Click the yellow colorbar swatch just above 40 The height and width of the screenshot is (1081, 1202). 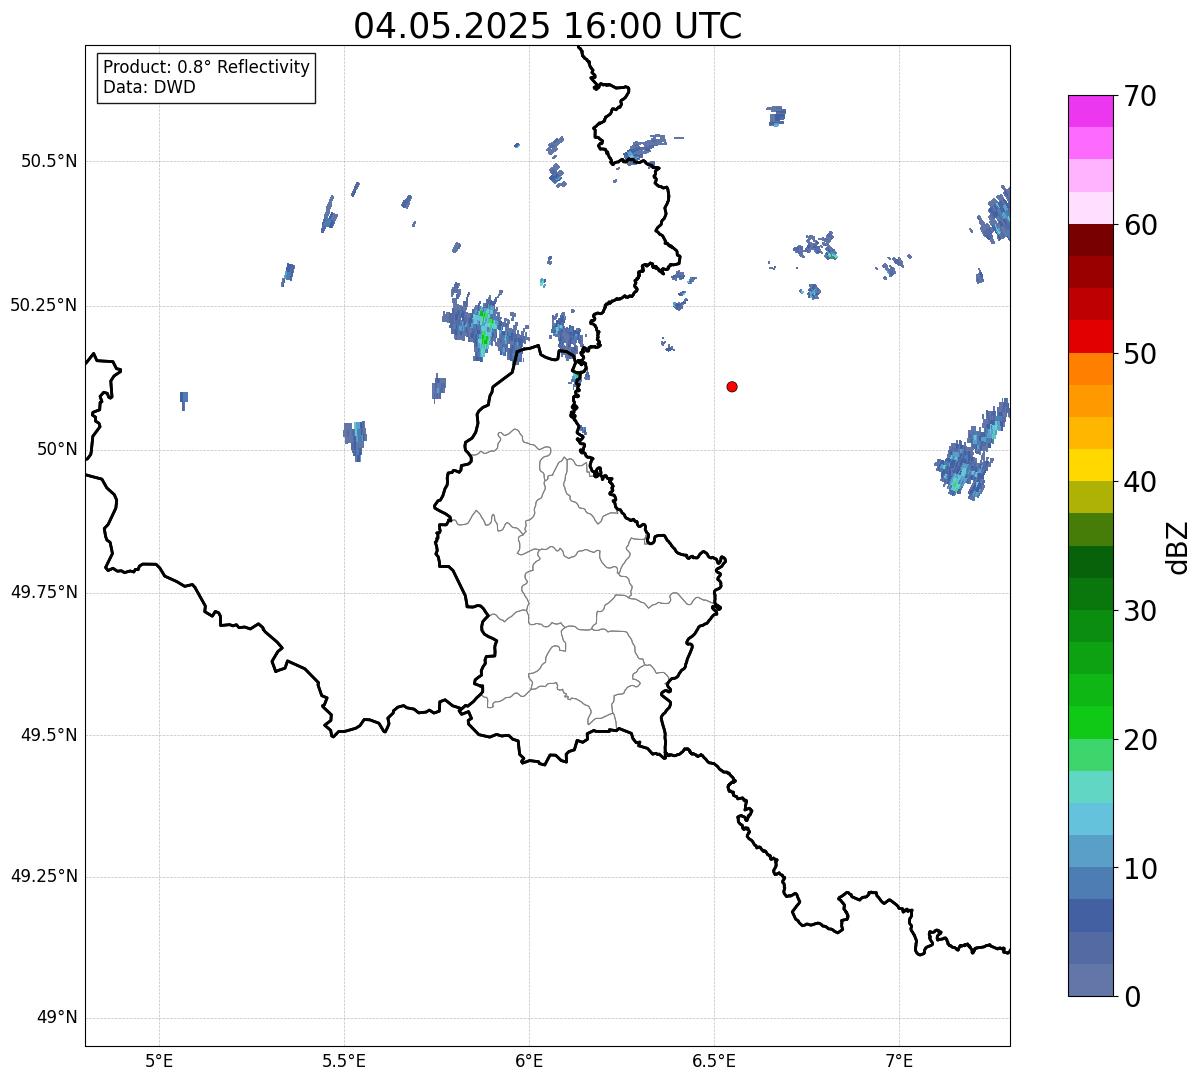click(x=1091, y=465)
